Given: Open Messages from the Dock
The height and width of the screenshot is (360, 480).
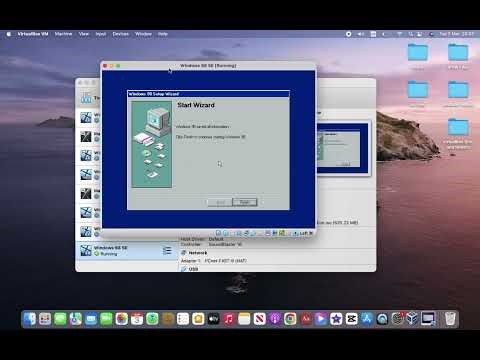Looking at the screenshot, I should point(60,319).
